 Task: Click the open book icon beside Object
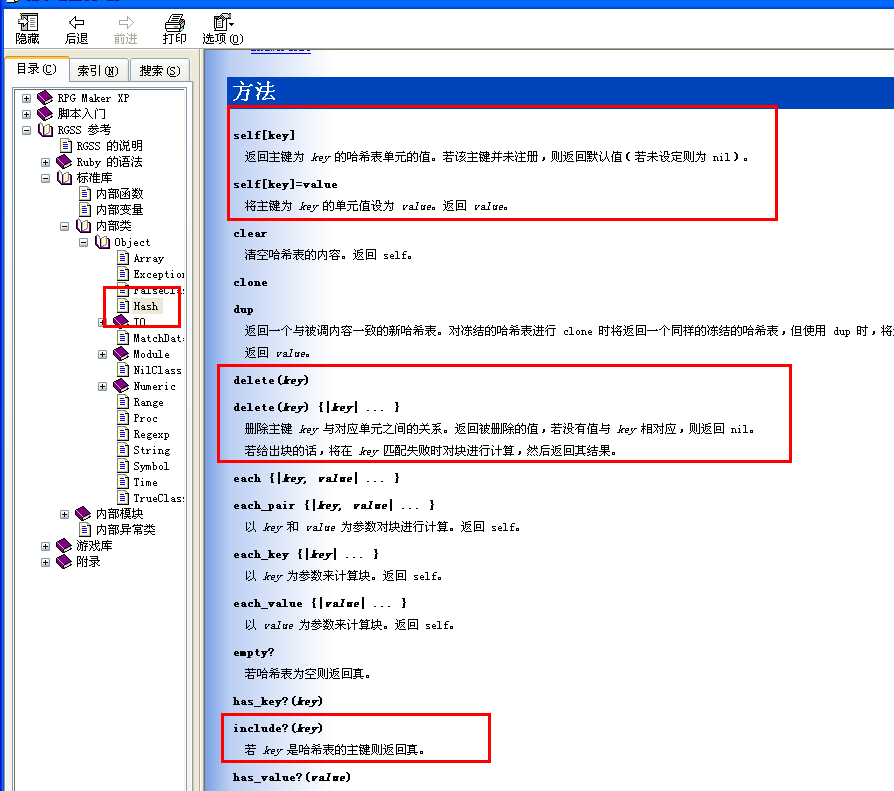tap(103, 242)
